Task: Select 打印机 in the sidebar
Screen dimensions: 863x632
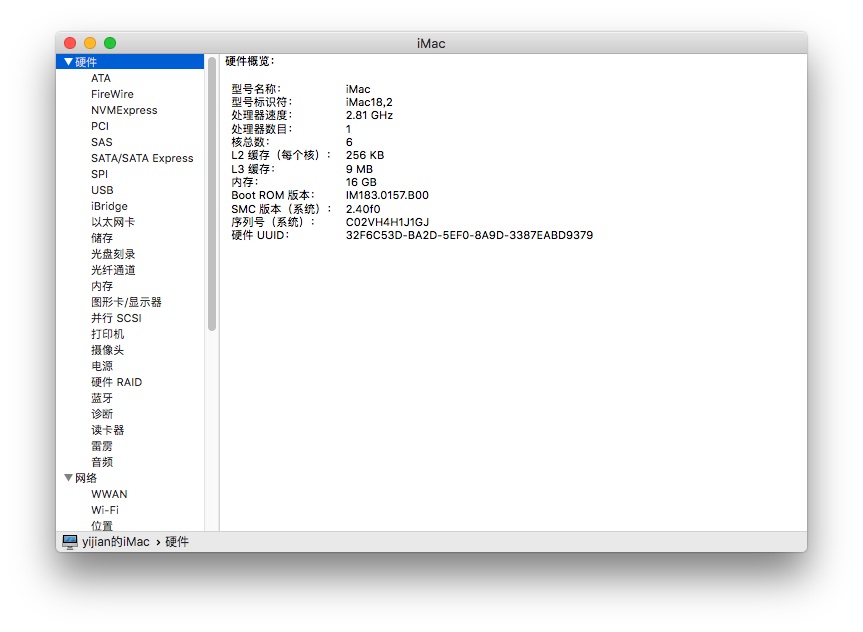Action: [107, 334]
